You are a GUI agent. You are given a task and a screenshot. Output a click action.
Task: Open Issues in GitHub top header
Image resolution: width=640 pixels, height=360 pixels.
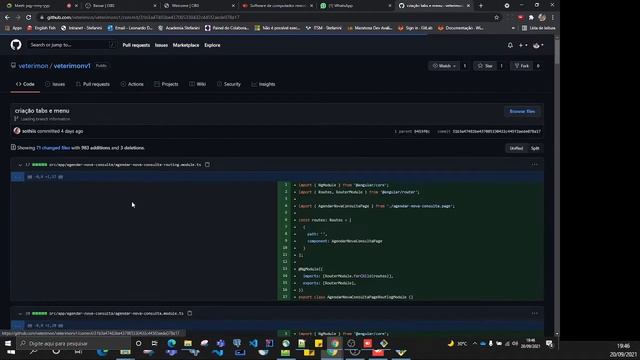(x=161, y=45)
